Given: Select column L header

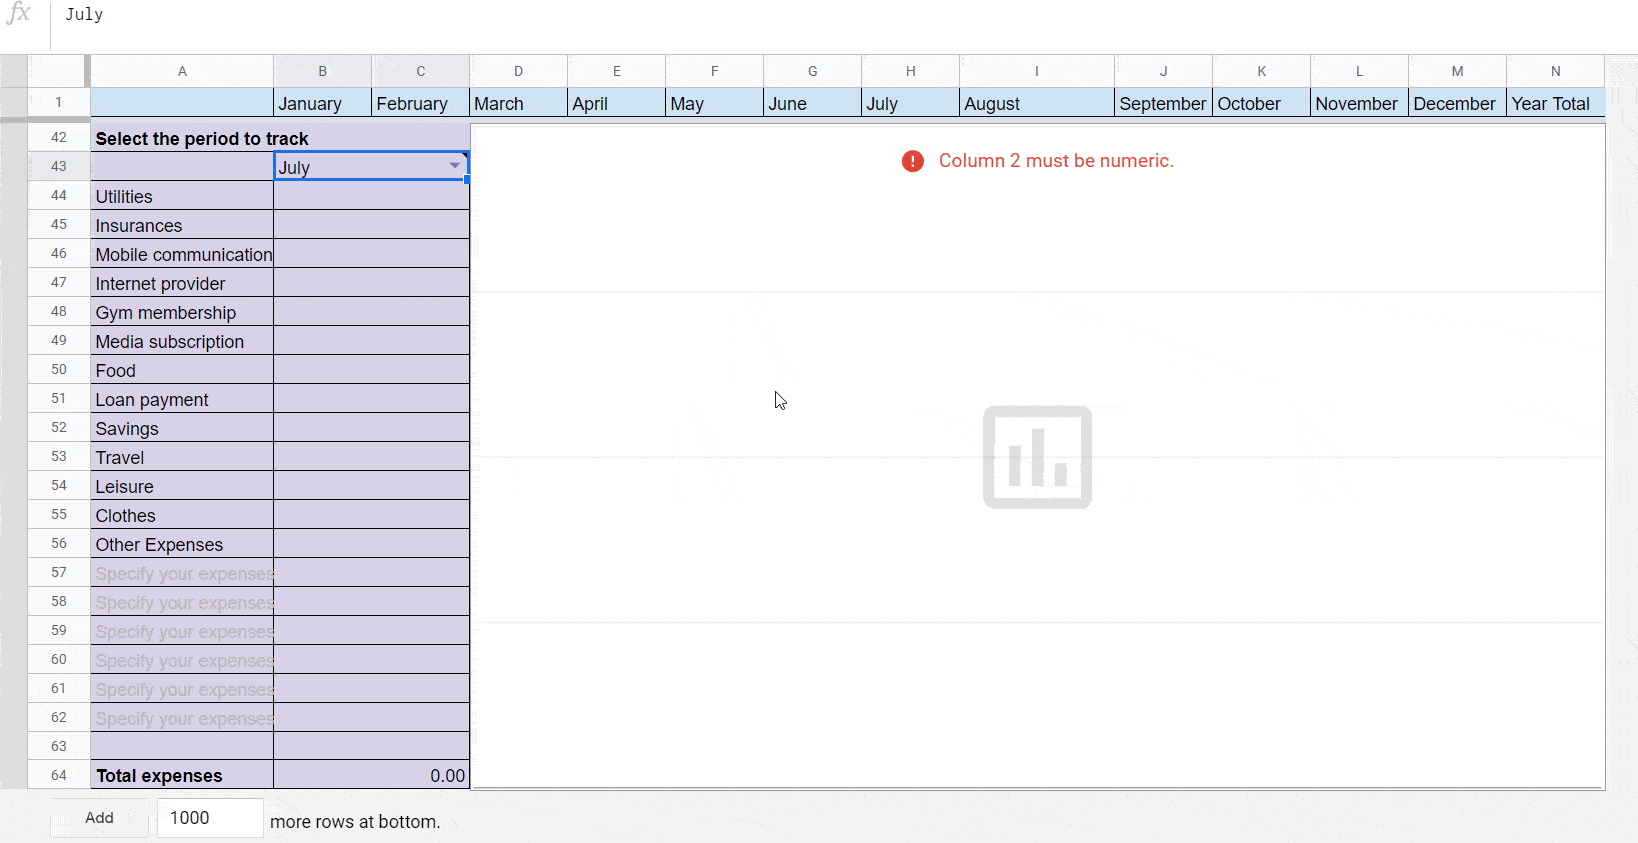Looking at the screenshot, I should point(1360,71).
